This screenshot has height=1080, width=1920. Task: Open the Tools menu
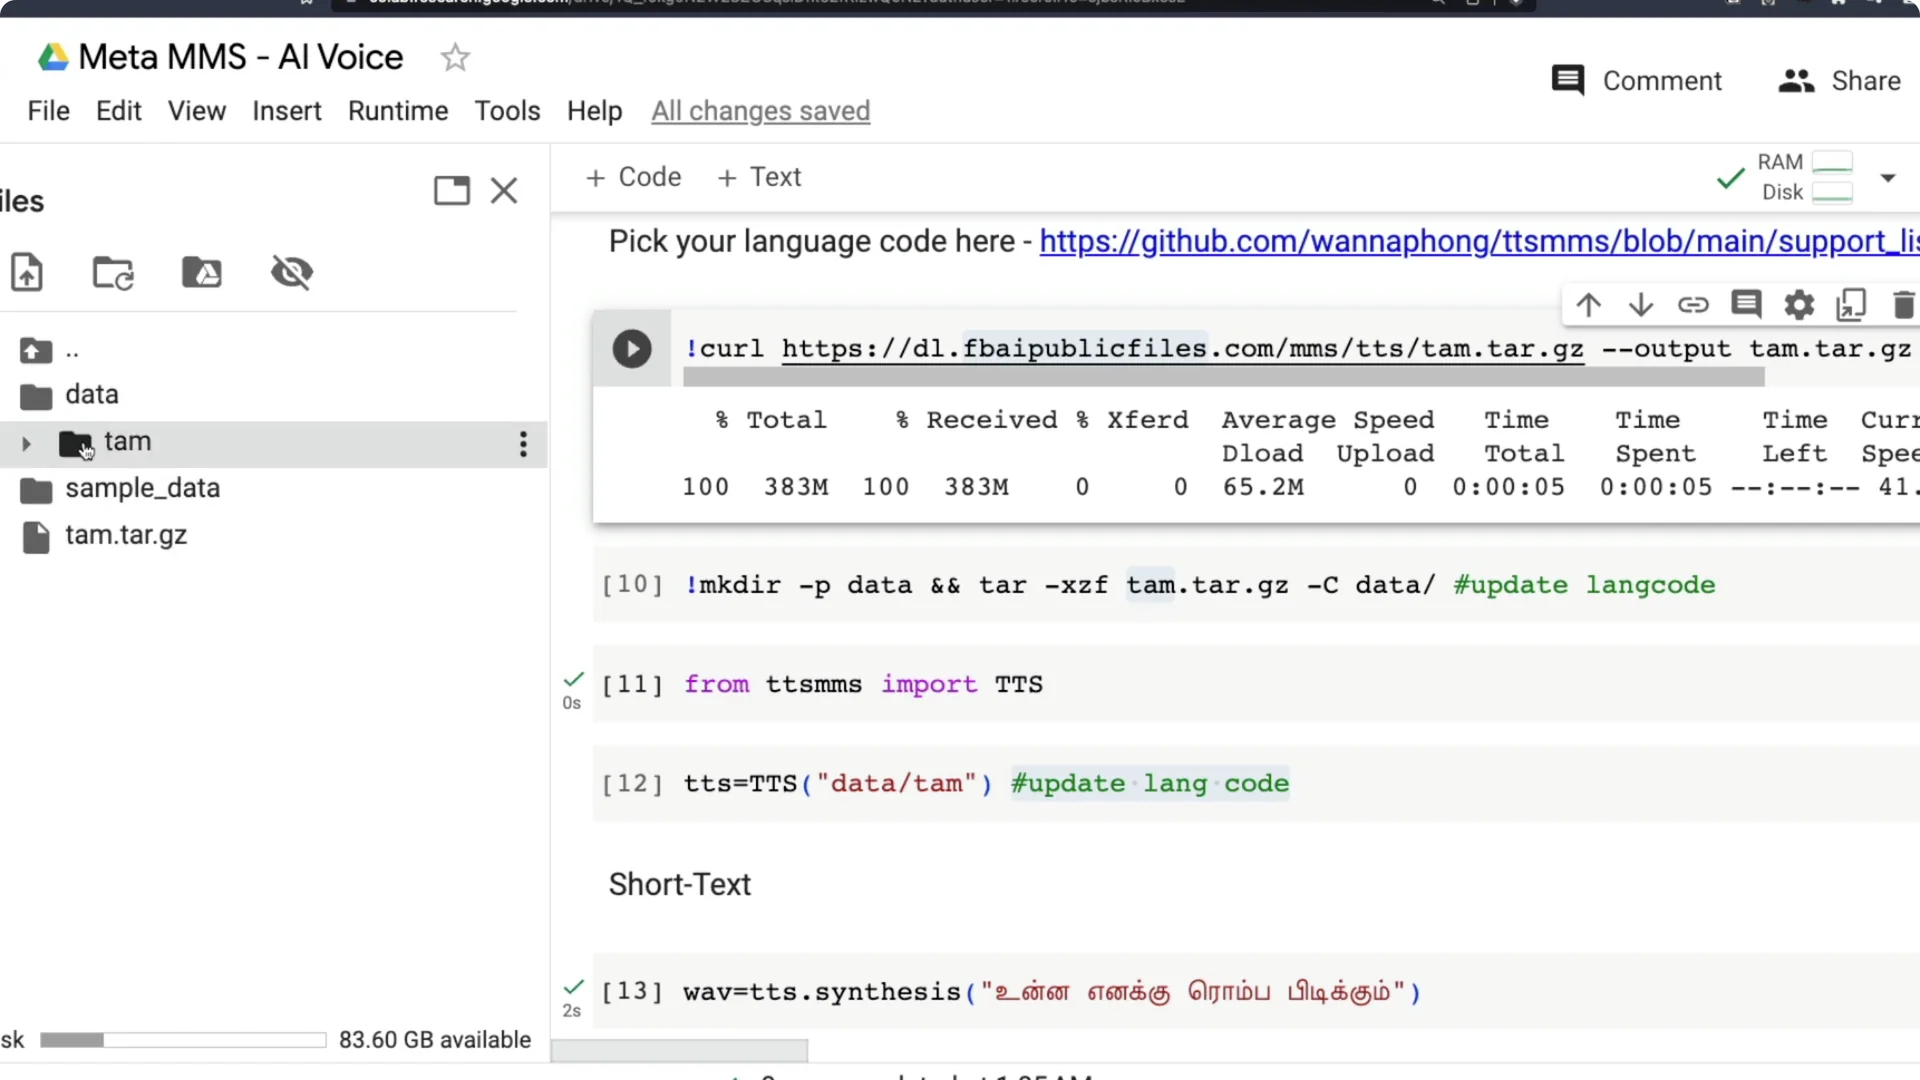pos(507,111)
